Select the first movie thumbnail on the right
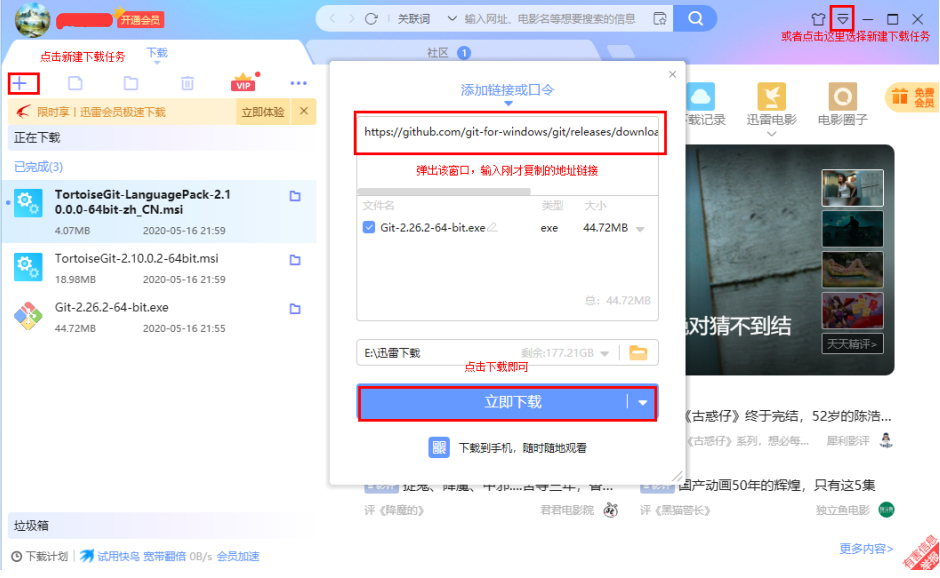The height and width of the screenshot is (578, 940). tap(852, 188)
